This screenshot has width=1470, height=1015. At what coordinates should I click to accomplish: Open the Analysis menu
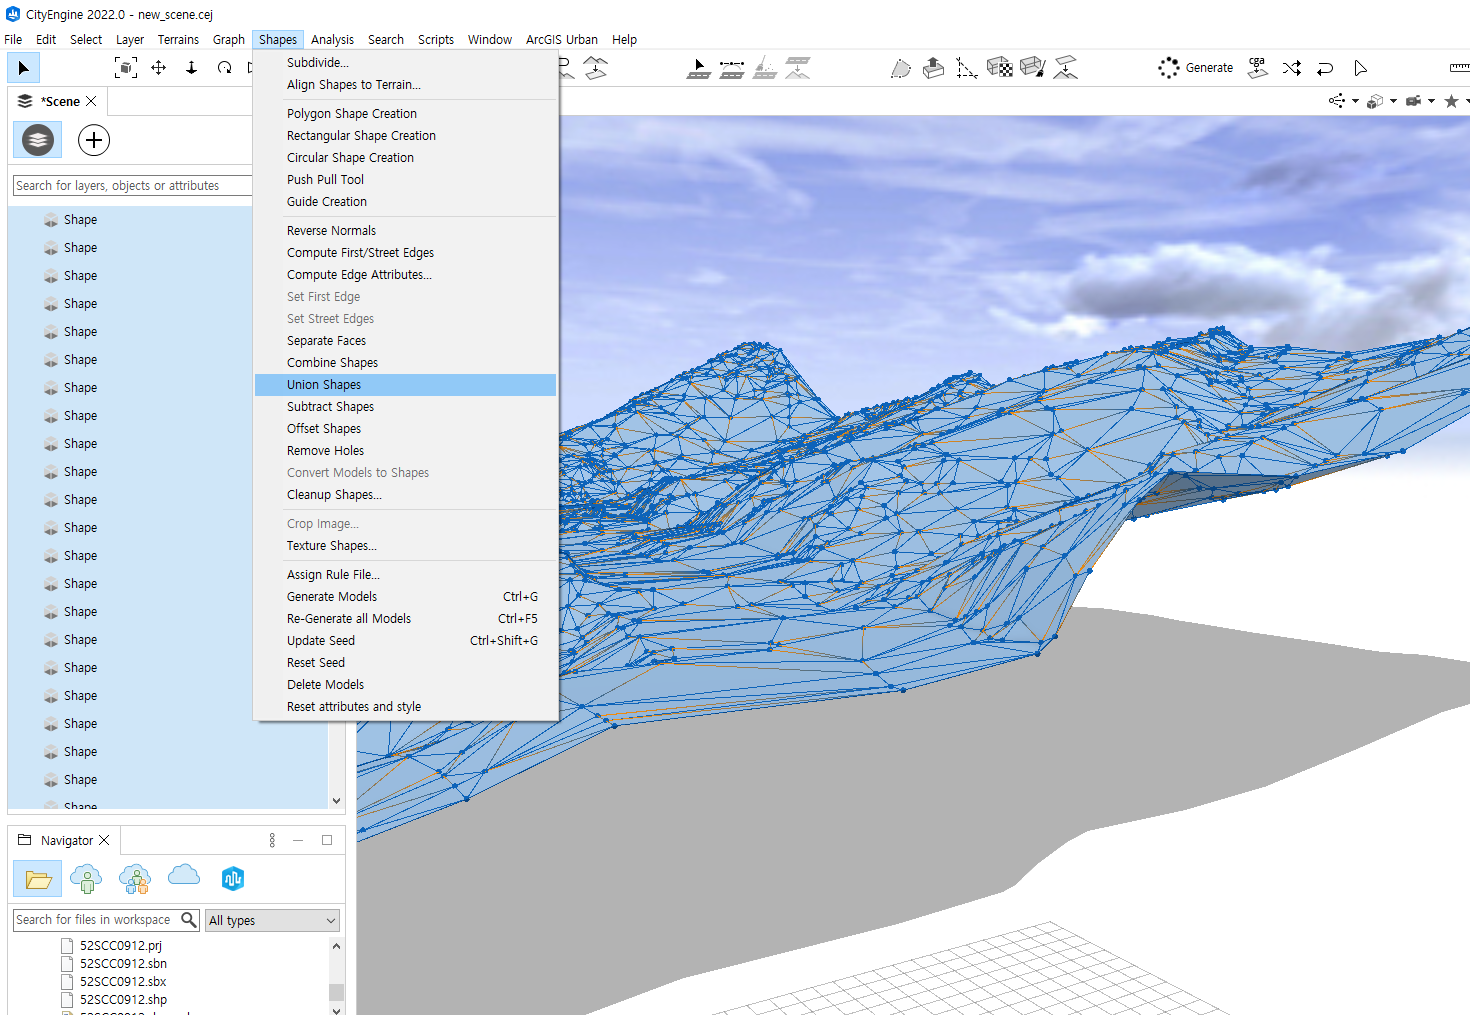tap(332, 40)
